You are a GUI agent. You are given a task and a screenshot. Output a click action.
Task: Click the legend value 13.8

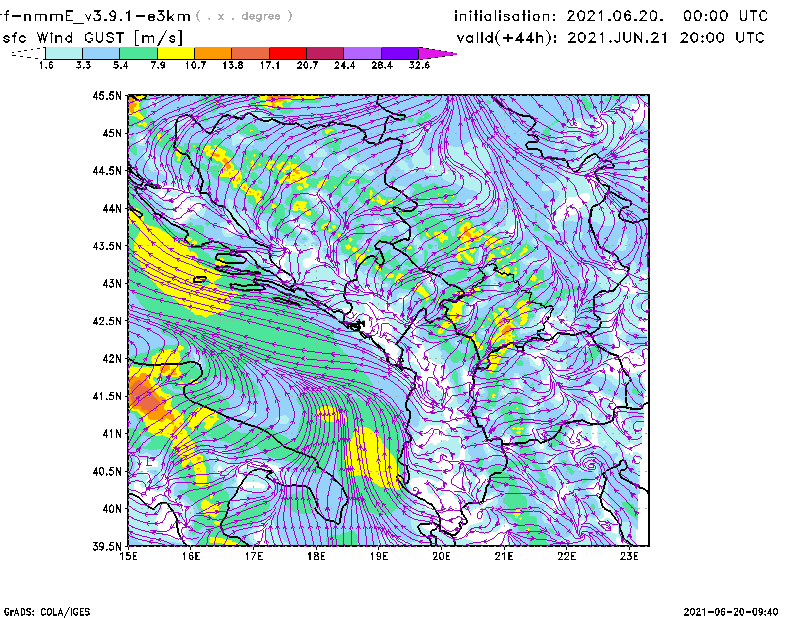click(233, 65)
